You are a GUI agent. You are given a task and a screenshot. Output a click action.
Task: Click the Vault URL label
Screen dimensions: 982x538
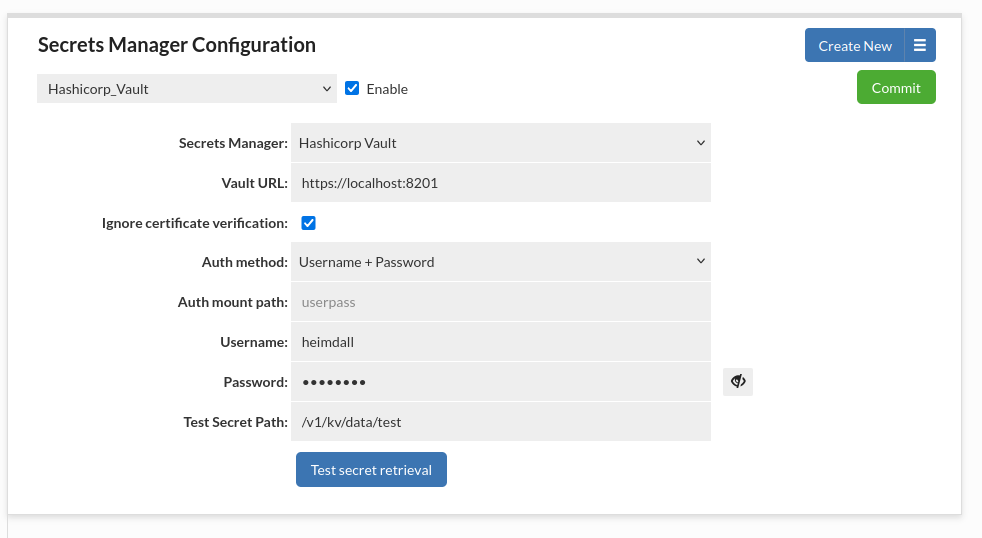(254, 183)
